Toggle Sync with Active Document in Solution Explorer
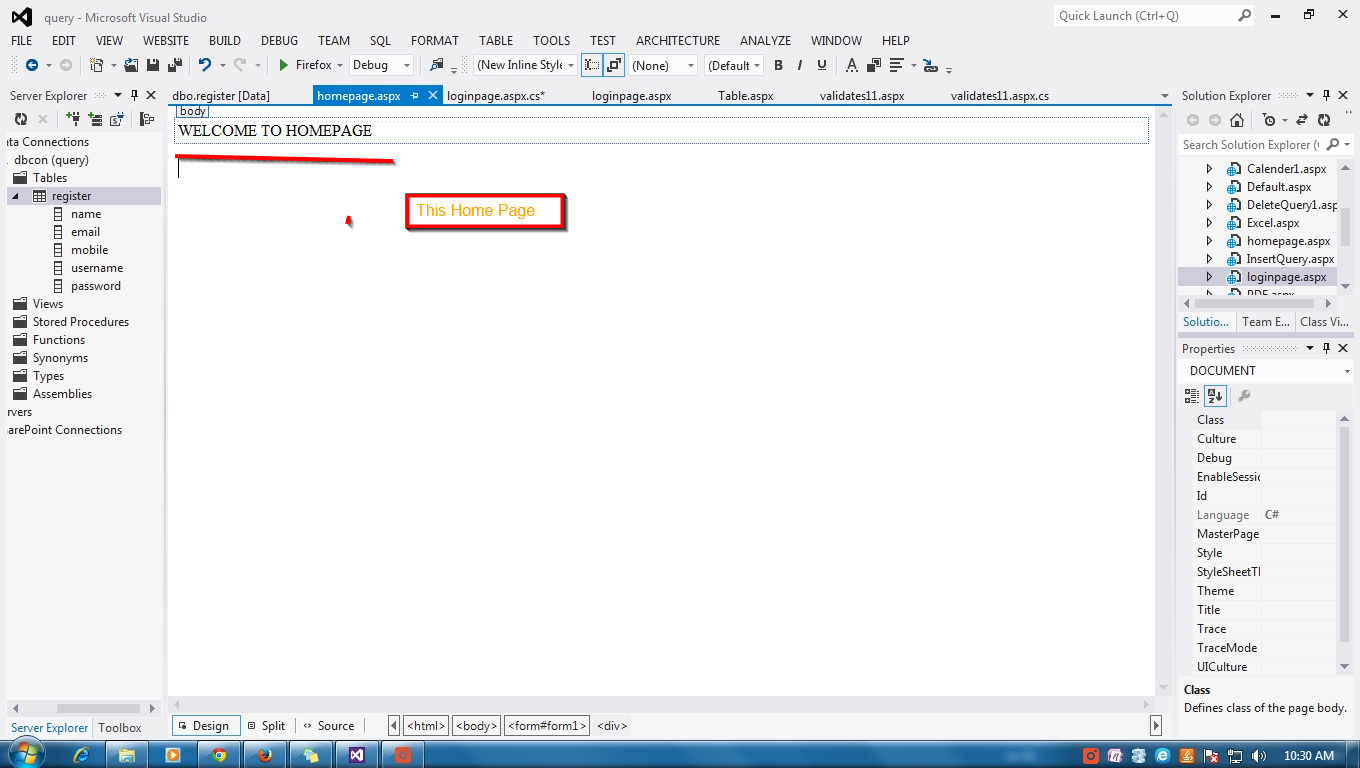Image resolution: width=1360 pixels, height=768 pixels. coord(1302,120)
